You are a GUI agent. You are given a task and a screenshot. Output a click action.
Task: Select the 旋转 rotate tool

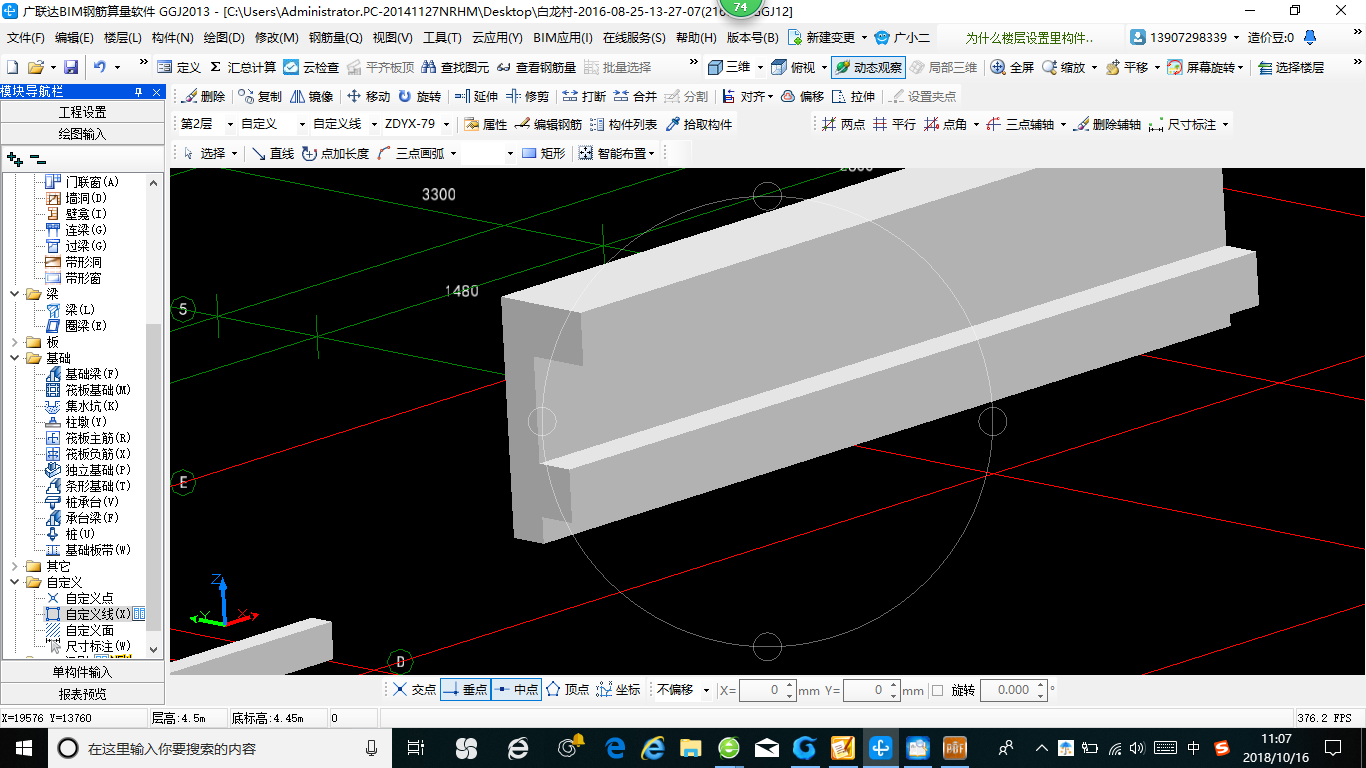[419, 96]
